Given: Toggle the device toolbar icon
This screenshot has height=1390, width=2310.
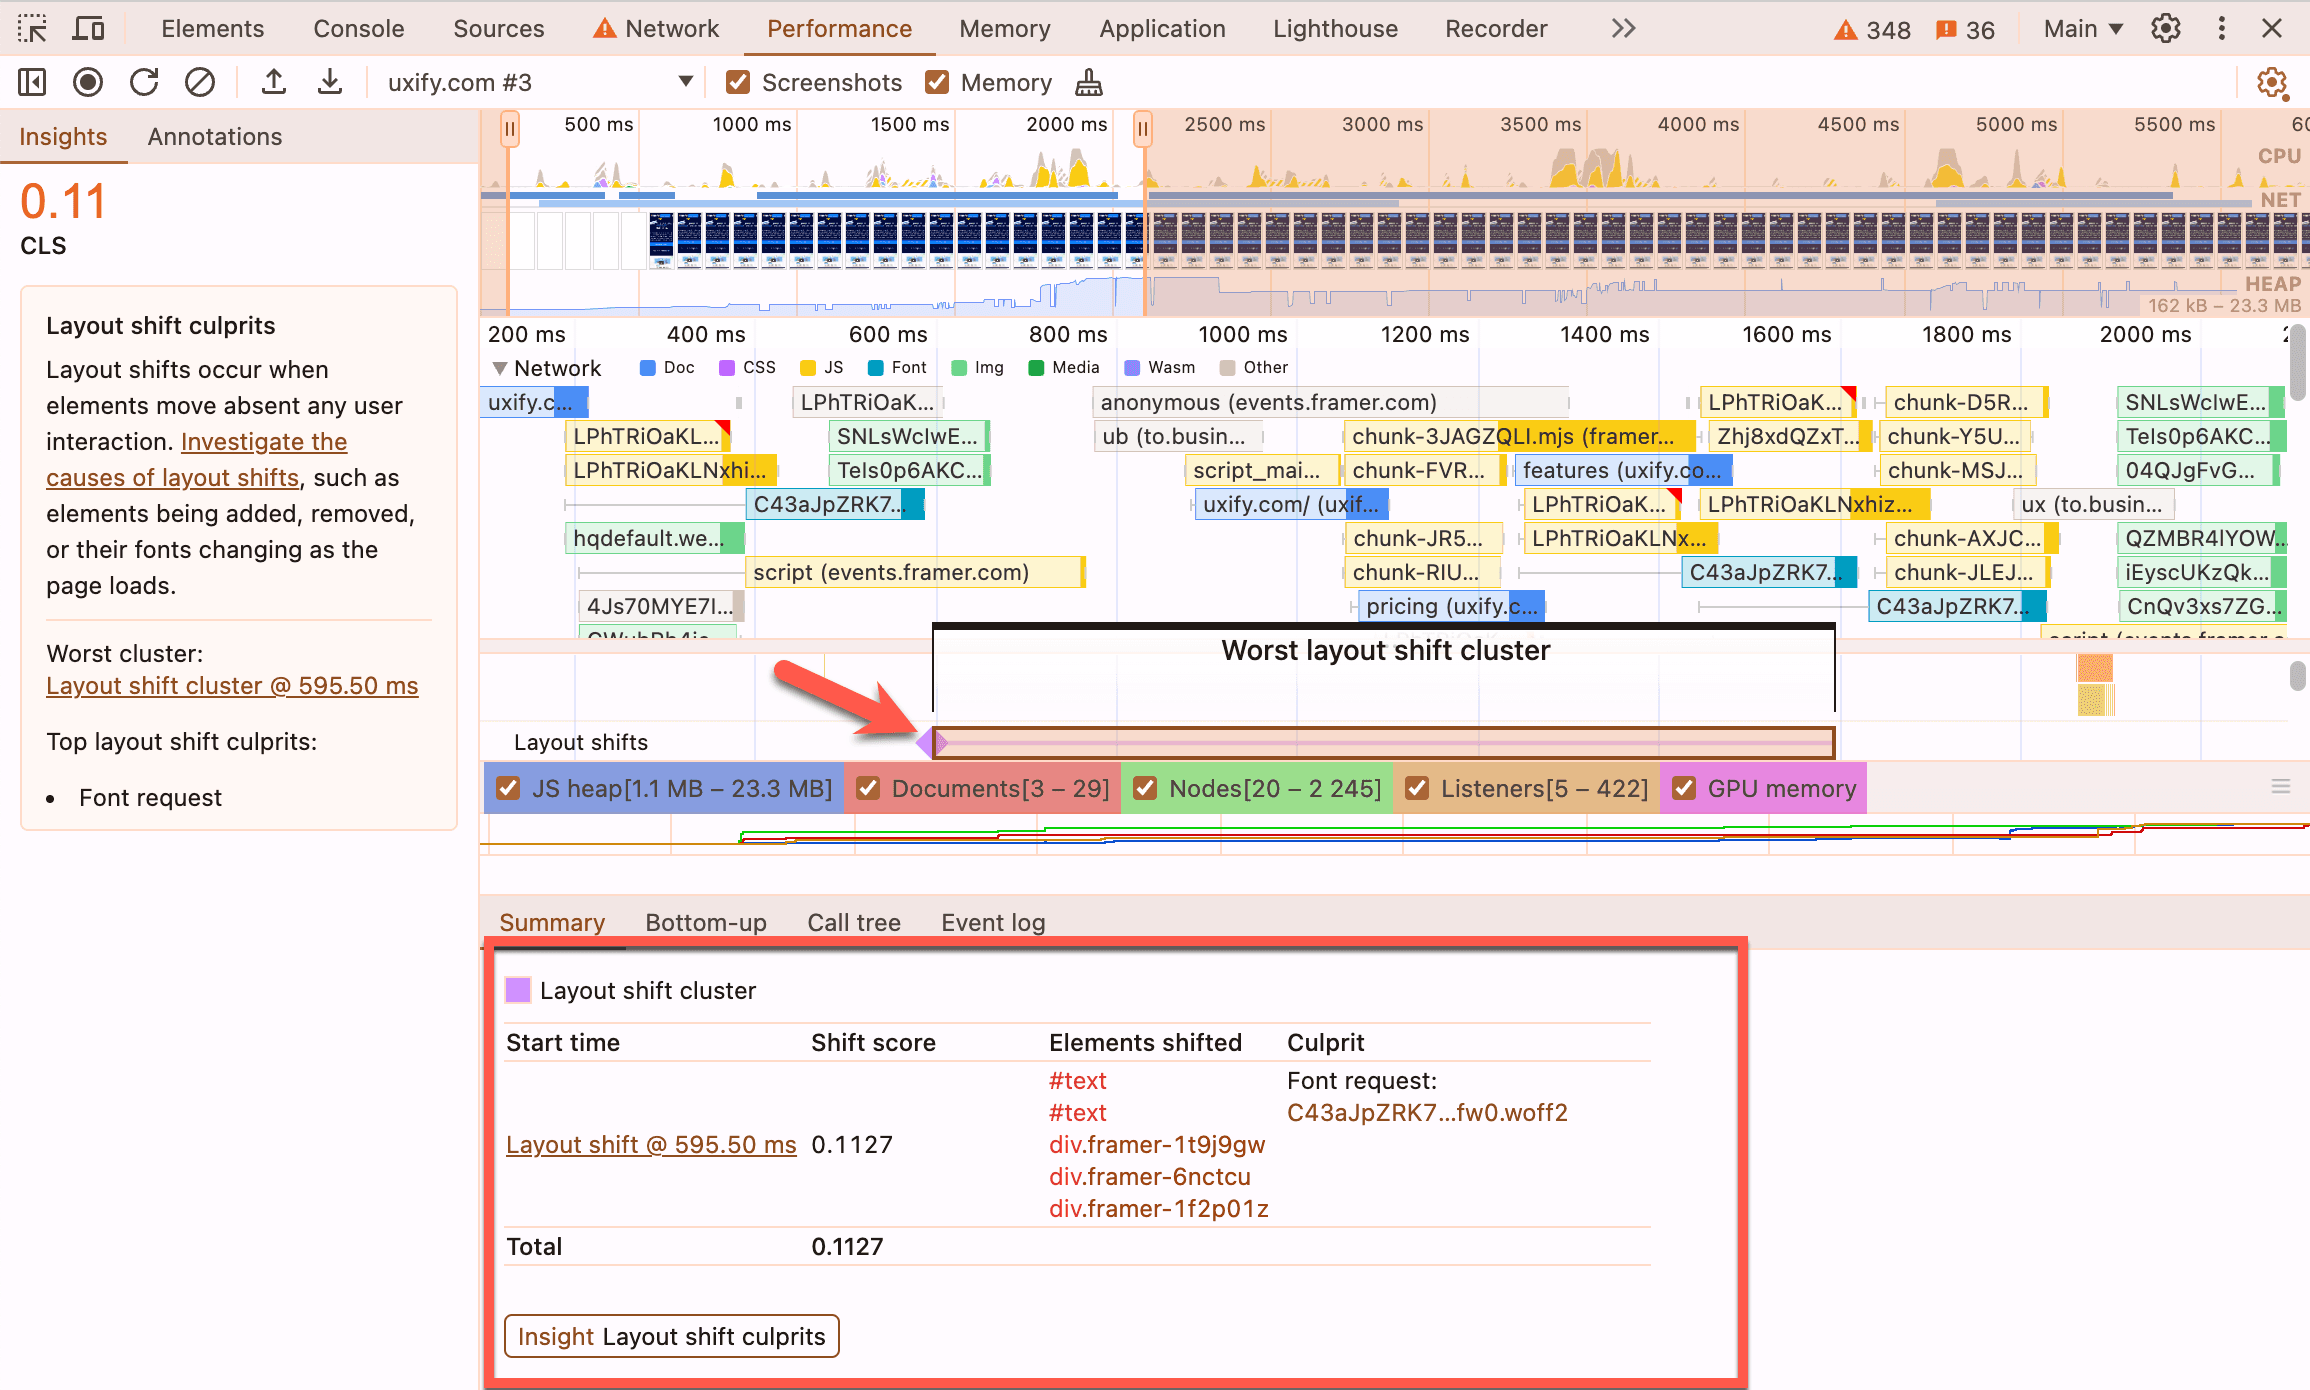Looking at the screenshot, I should click(88, 28).
